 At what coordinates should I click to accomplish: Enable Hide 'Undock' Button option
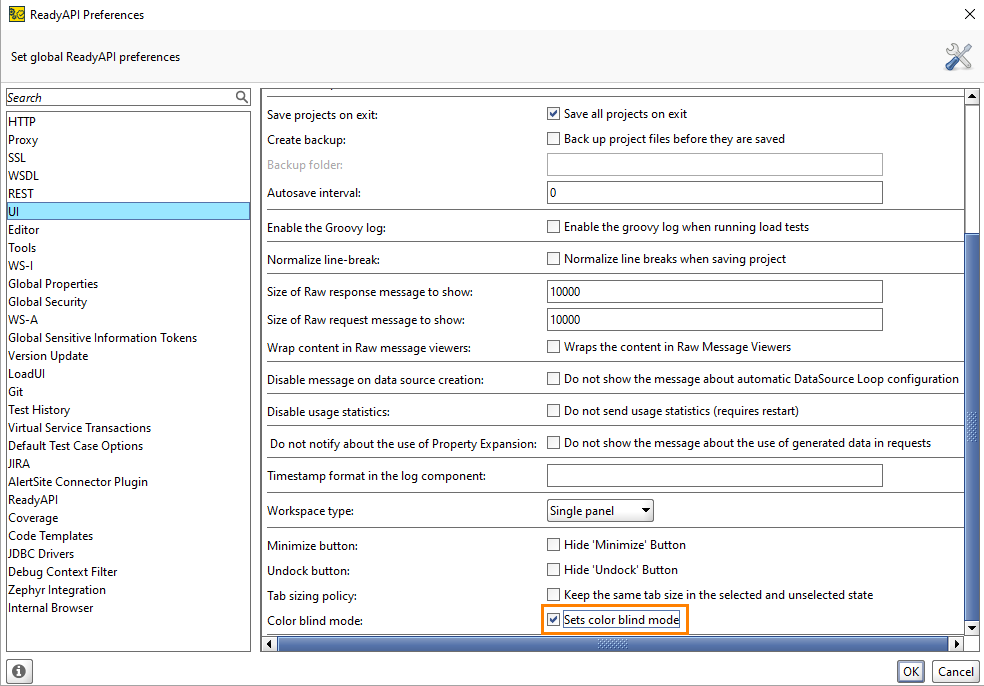553,570
